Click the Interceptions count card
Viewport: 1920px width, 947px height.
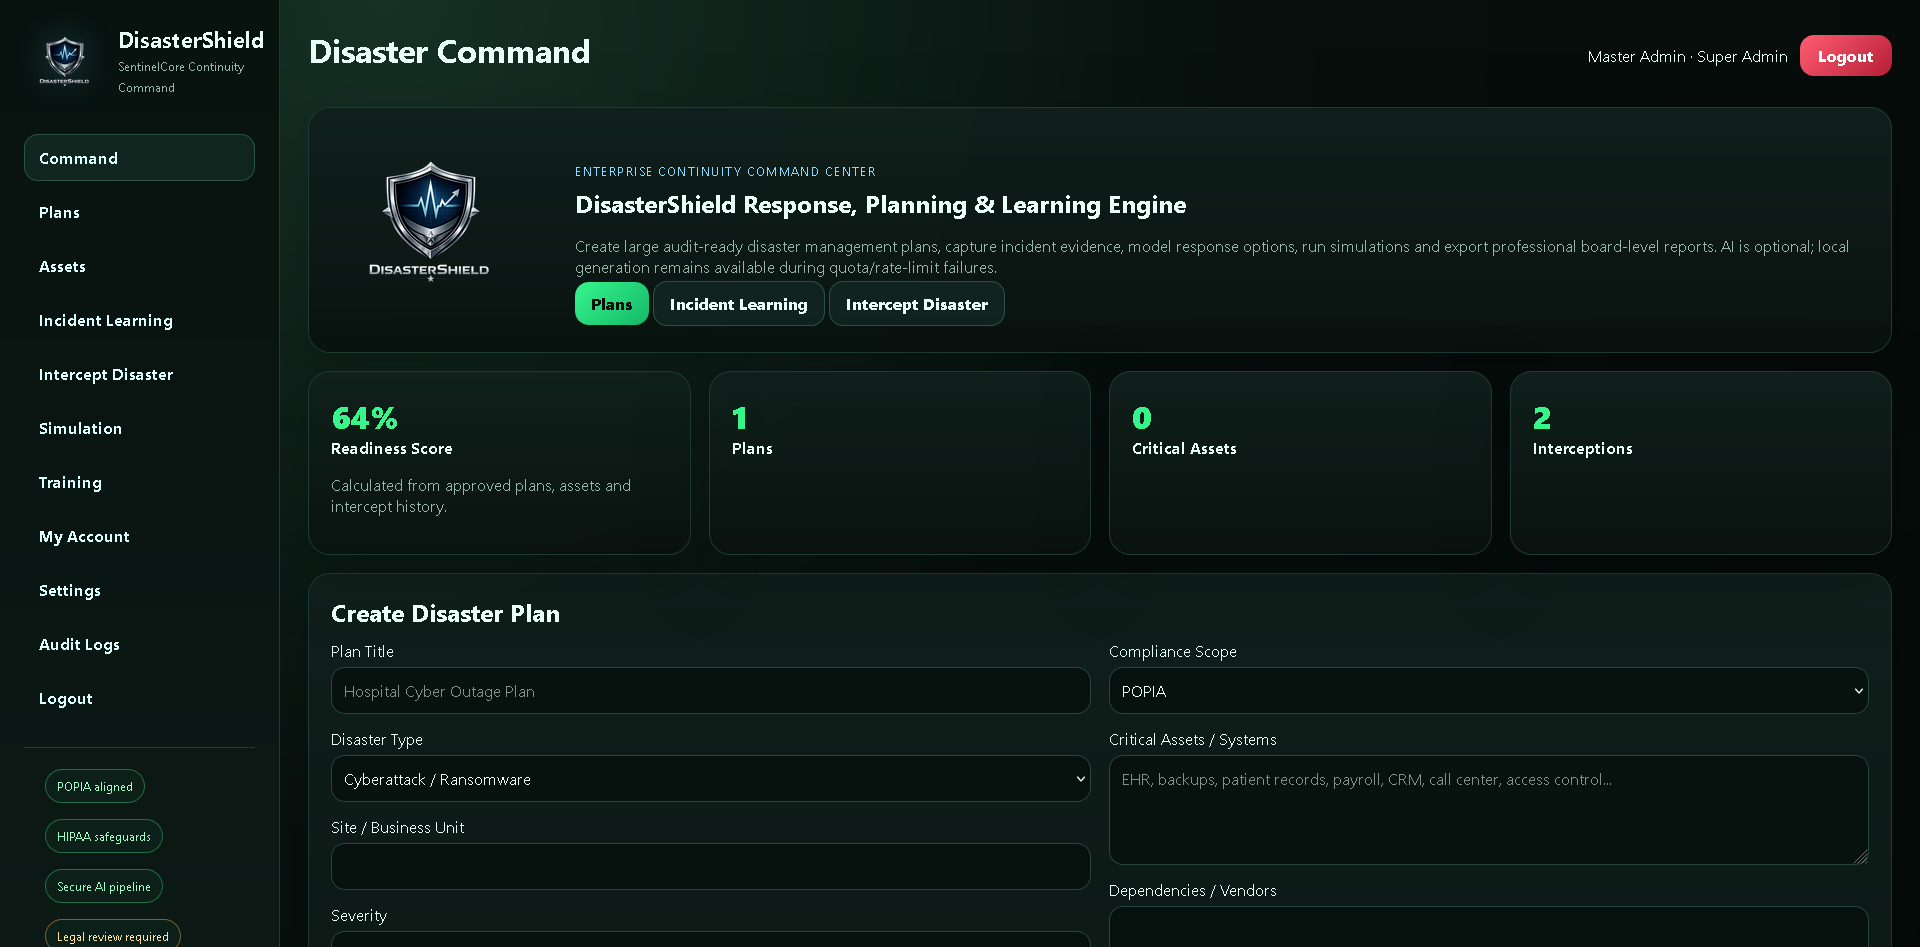coord(1700,463)
